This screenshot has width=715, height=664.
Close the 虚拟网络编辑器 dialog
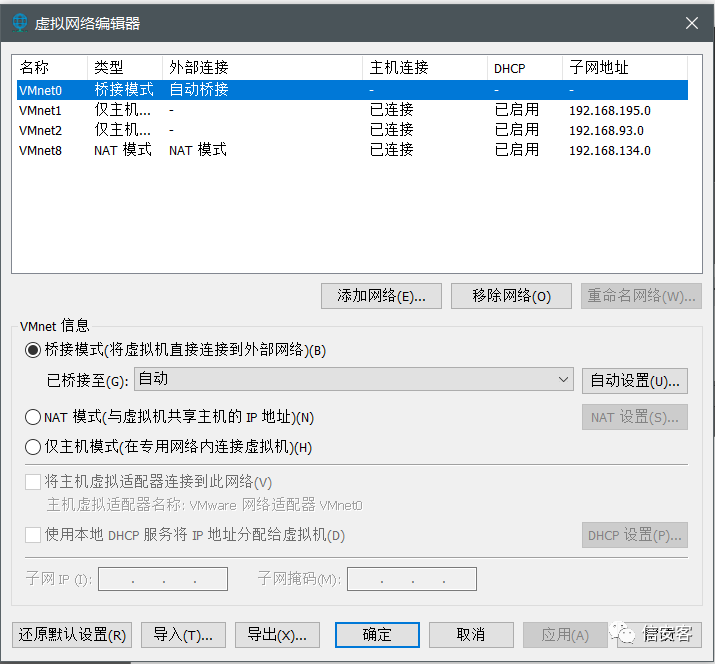692,23
